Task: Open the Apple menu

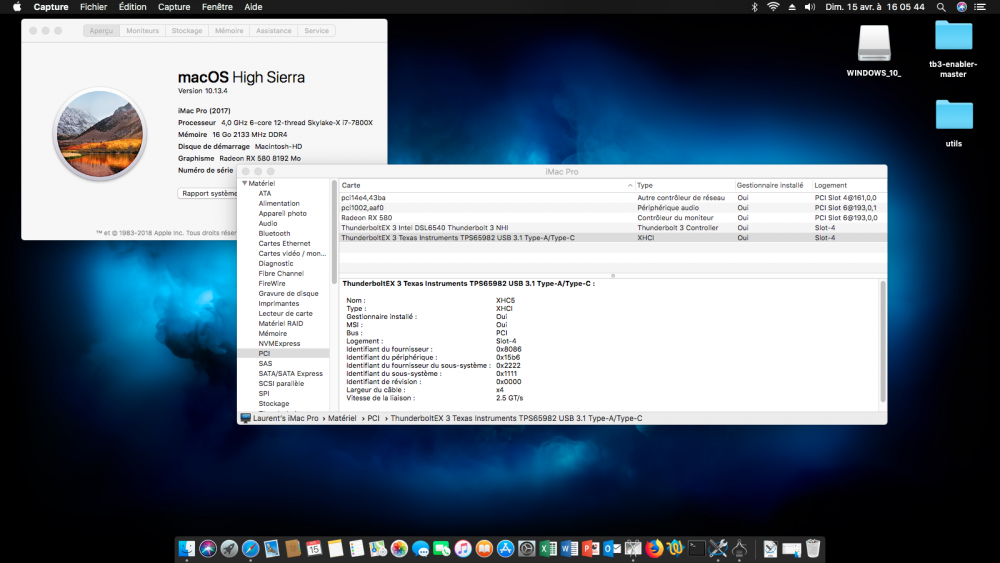Action: point(17,7)
